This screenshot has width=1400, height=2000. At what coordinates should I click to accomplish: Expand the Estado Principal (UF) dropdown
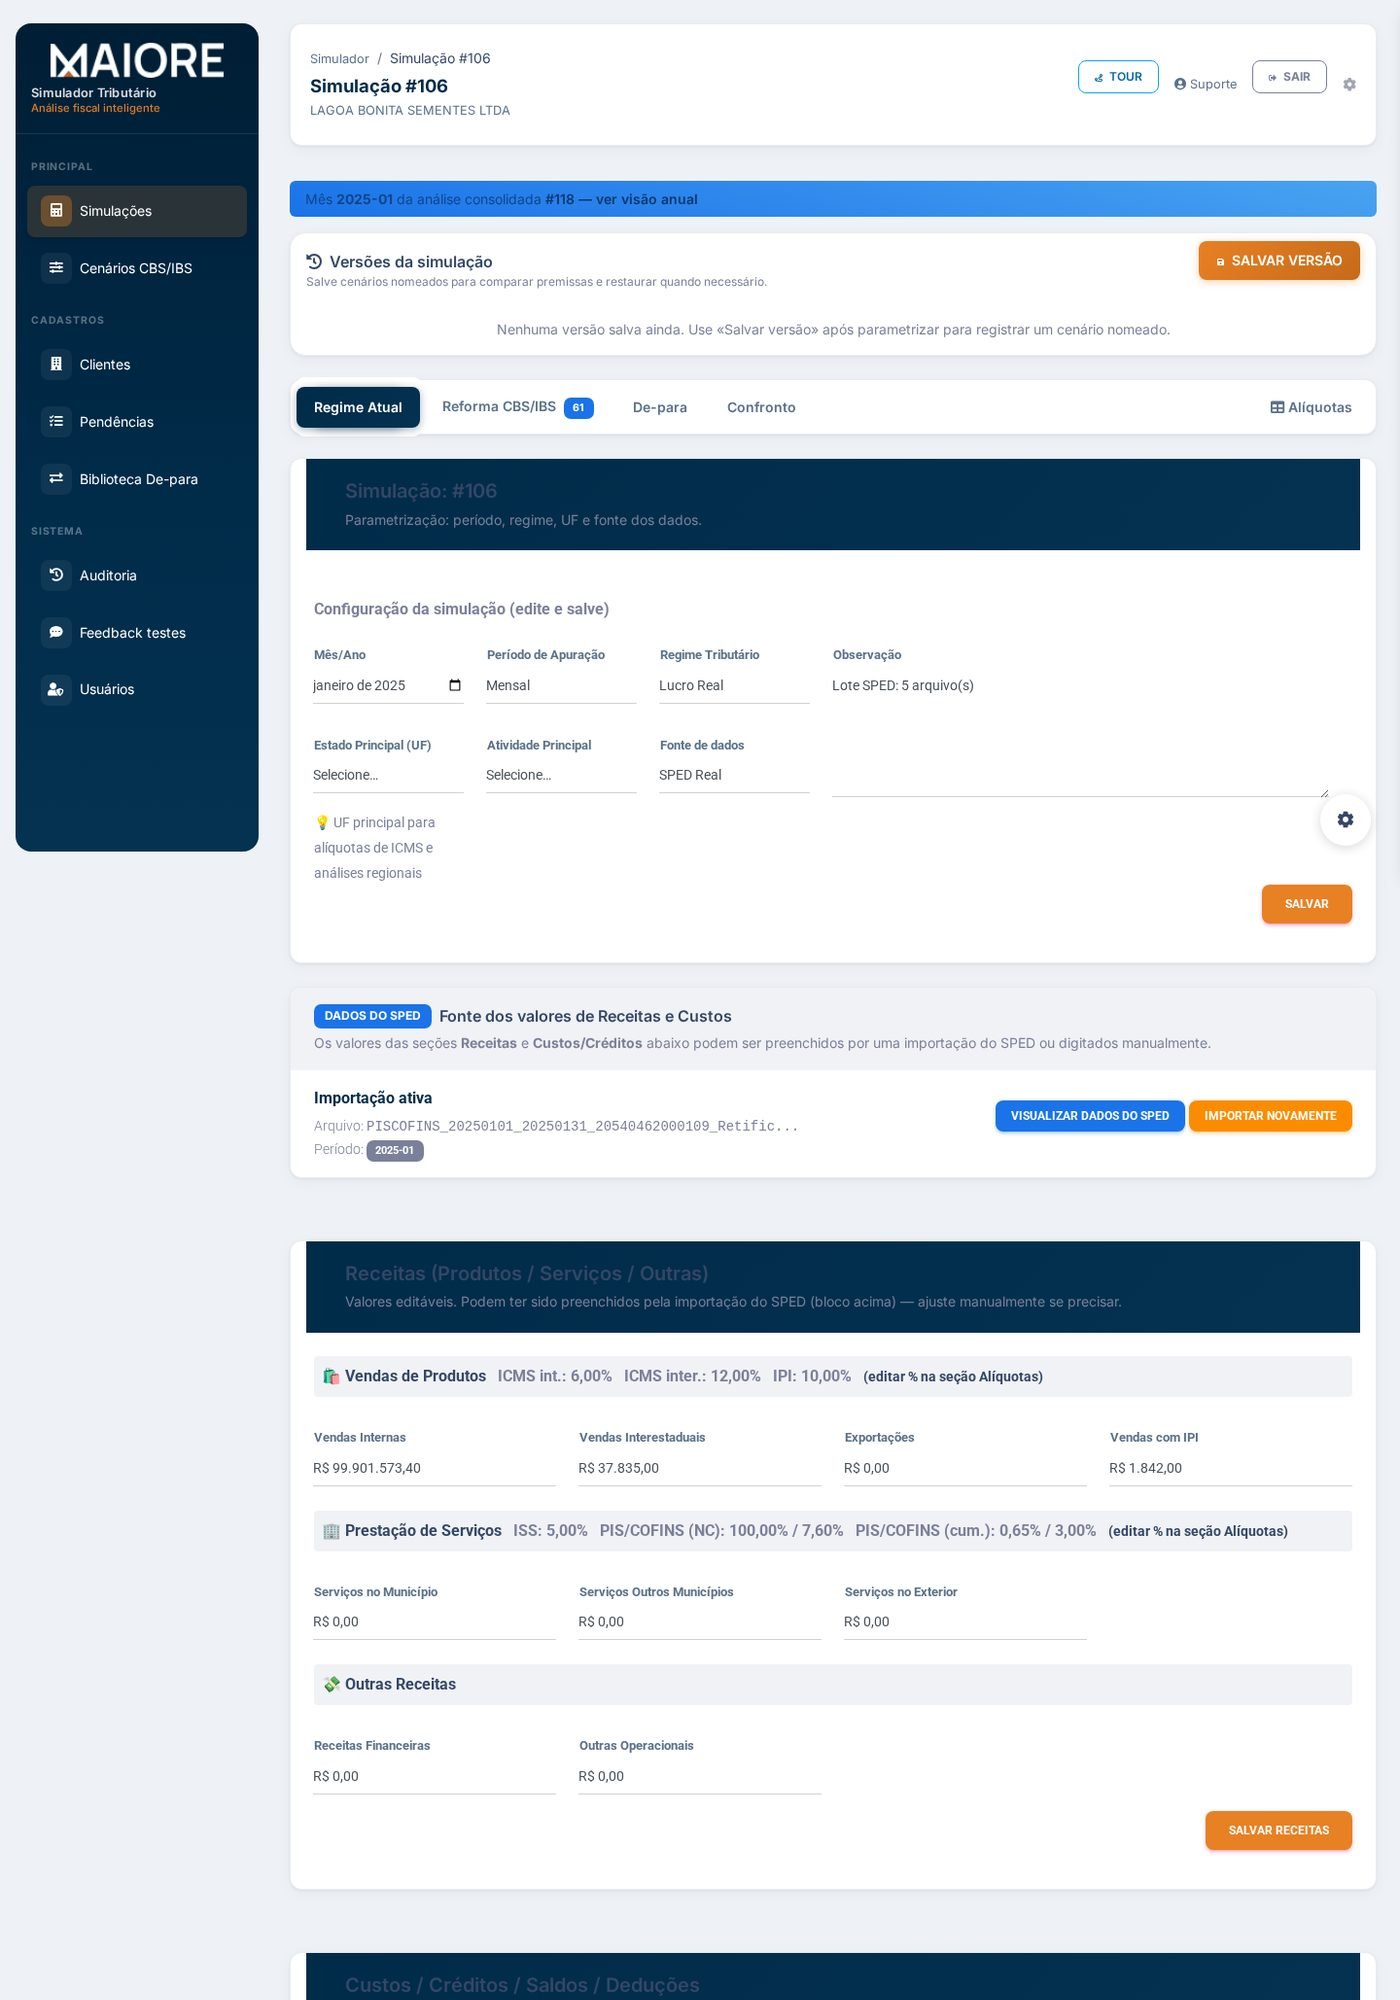tap(388, 775)
